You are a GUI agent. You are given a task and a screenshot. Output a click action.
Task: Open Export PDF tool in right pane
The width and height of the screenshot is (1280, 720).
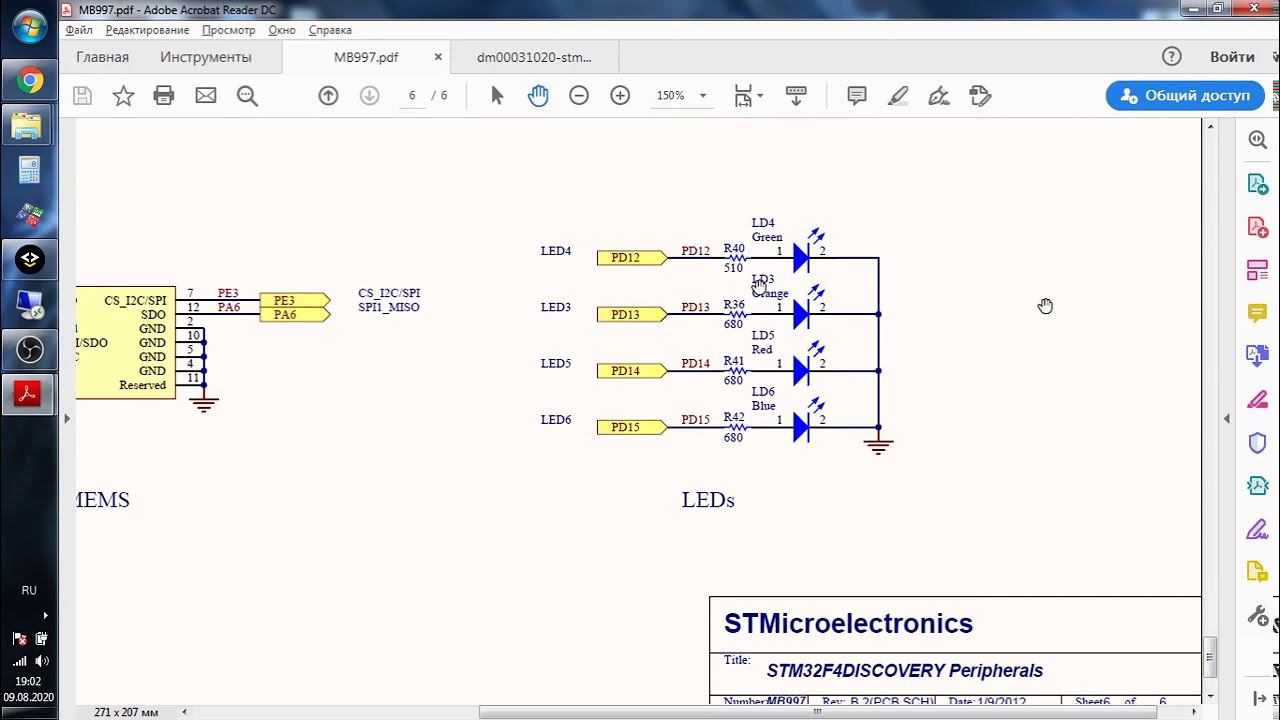point(1258,184)
